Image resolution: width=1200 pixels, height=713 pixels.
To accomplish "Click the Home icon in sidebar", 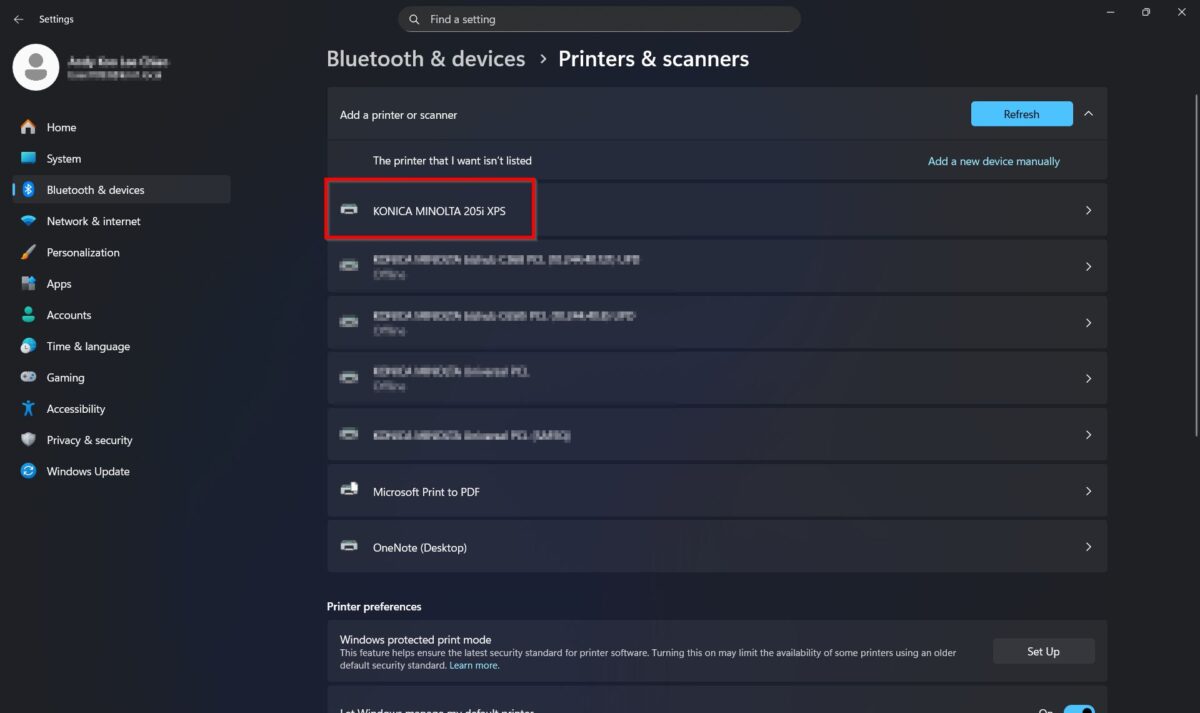I will click(28, 127).
